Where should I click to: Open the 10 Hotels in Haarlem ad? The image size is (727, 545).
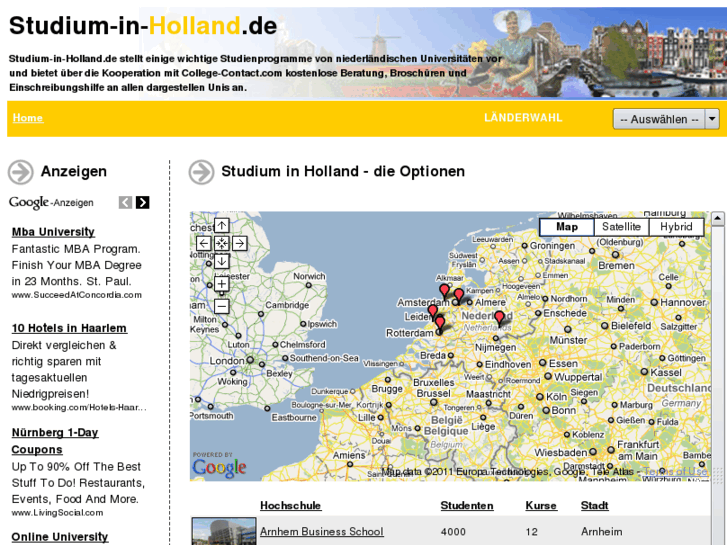point(69,328)
